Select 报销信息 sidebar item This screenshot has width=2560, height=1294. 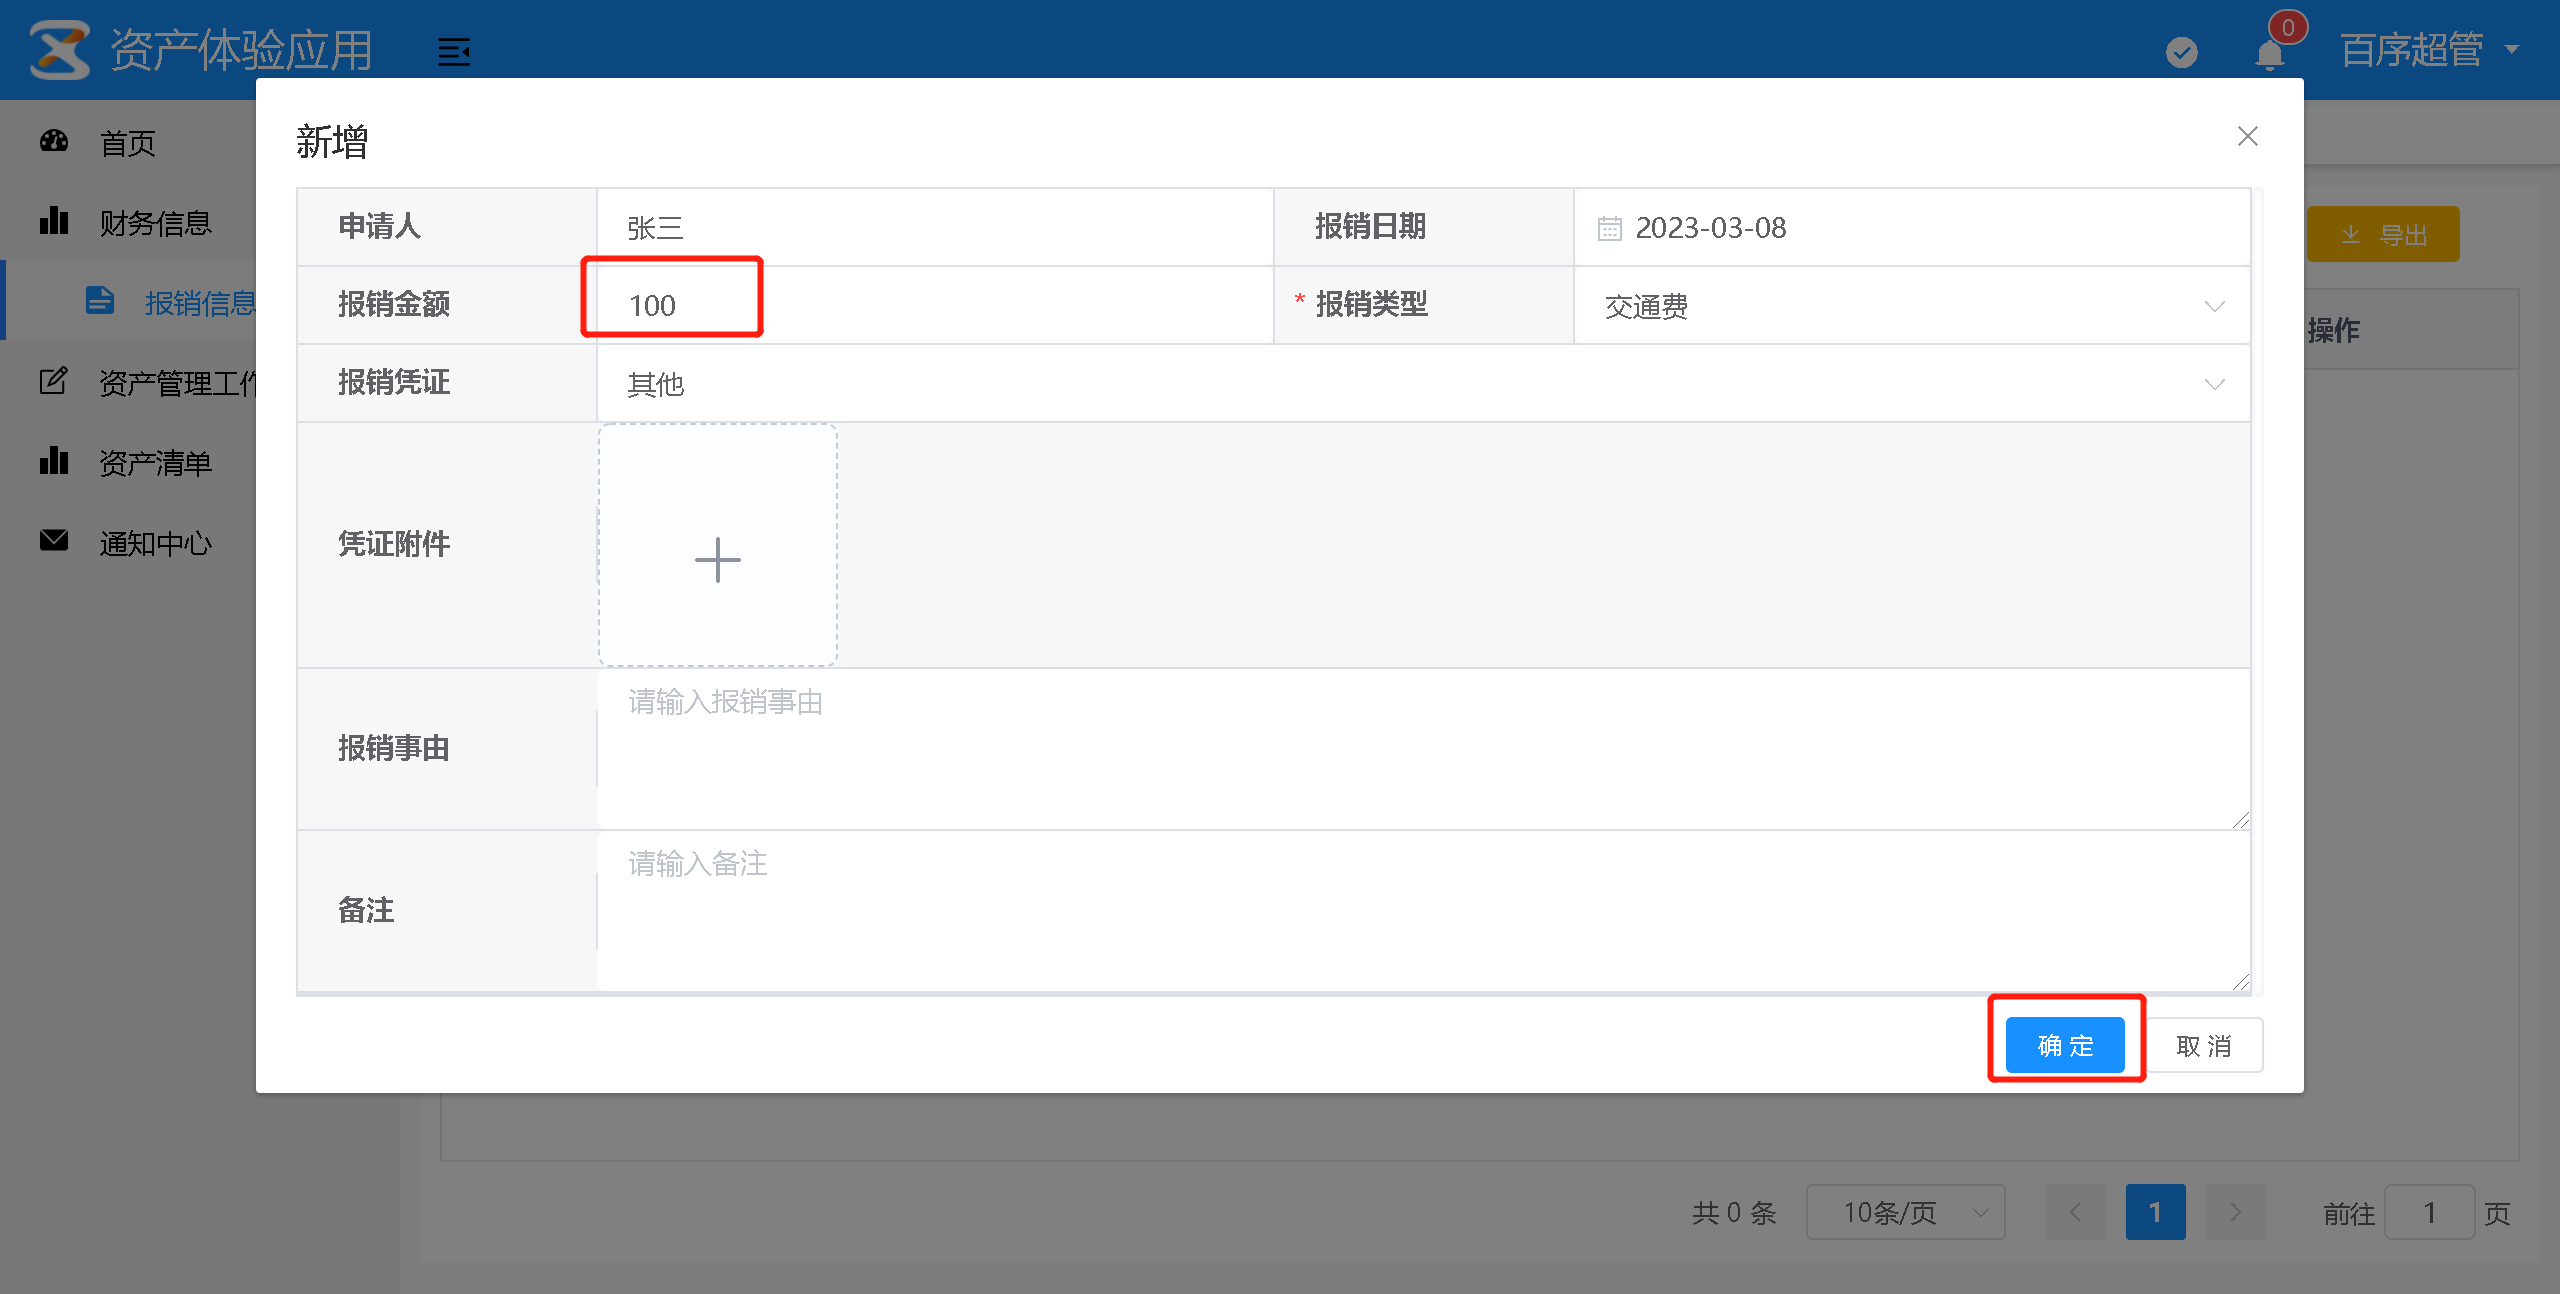coord(130,302)
